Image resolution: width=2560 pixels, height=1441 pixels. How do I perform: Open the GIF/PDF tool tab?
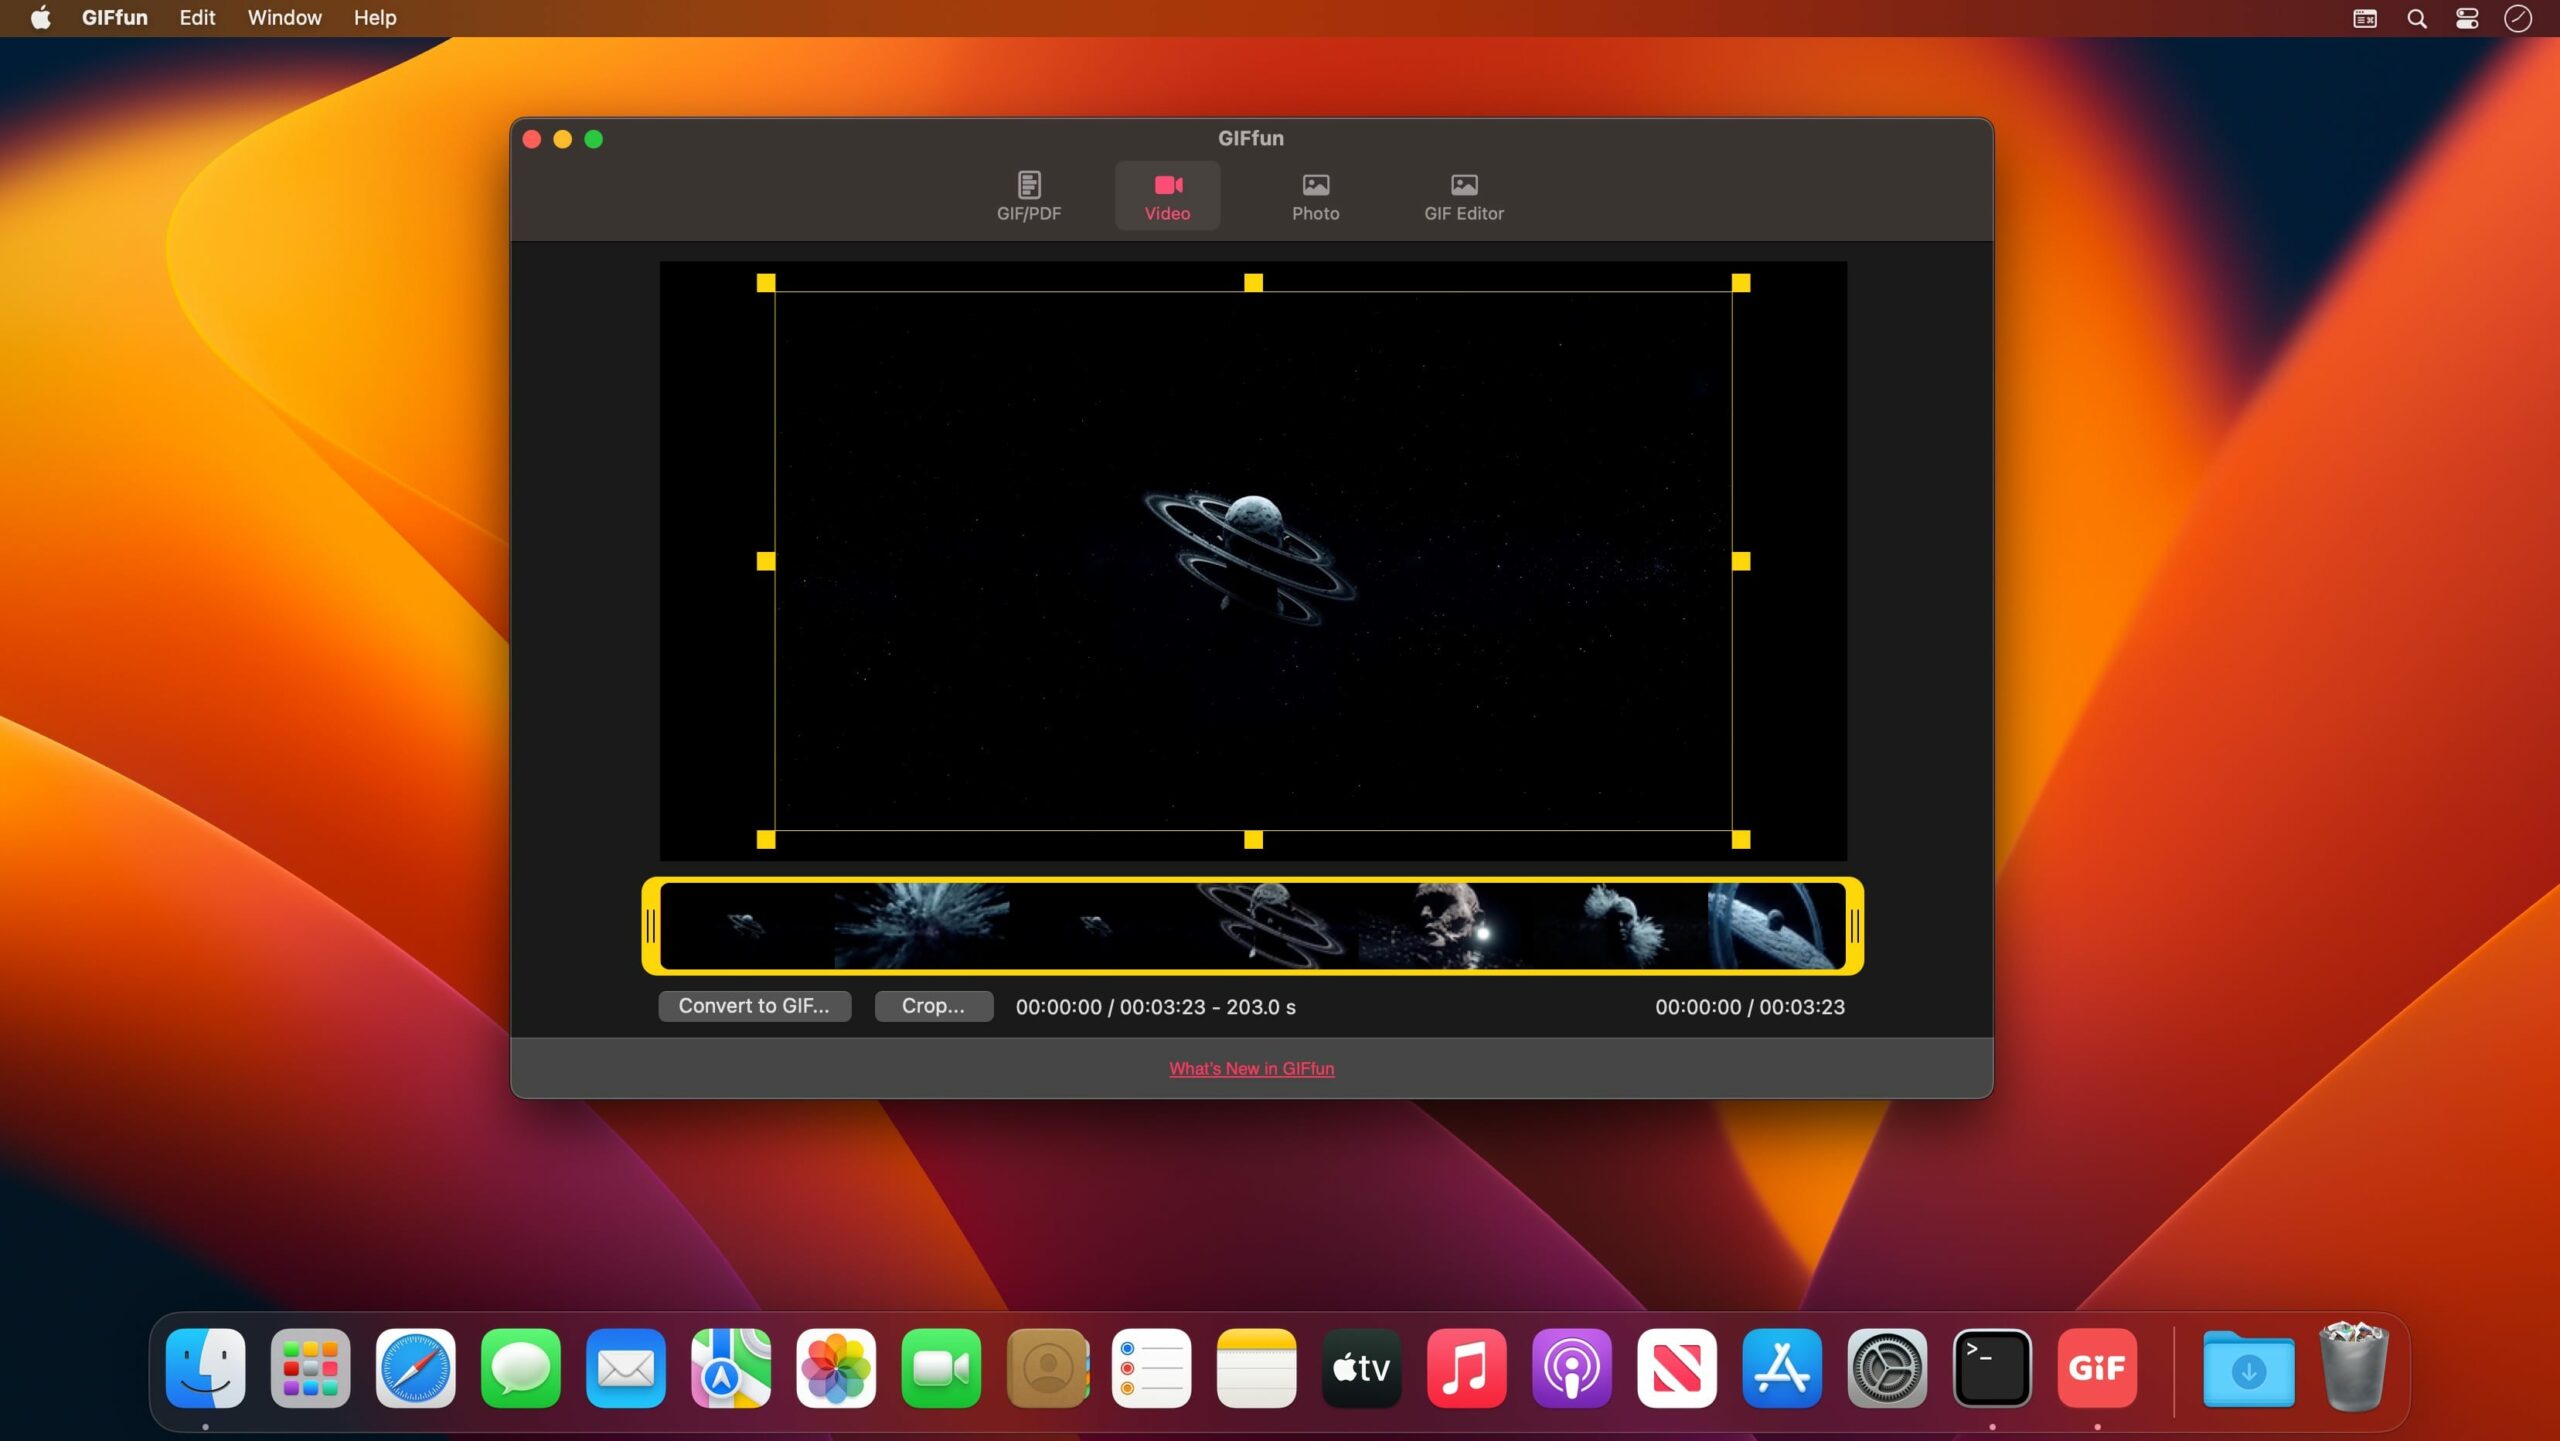click(x=1028, y=196)
